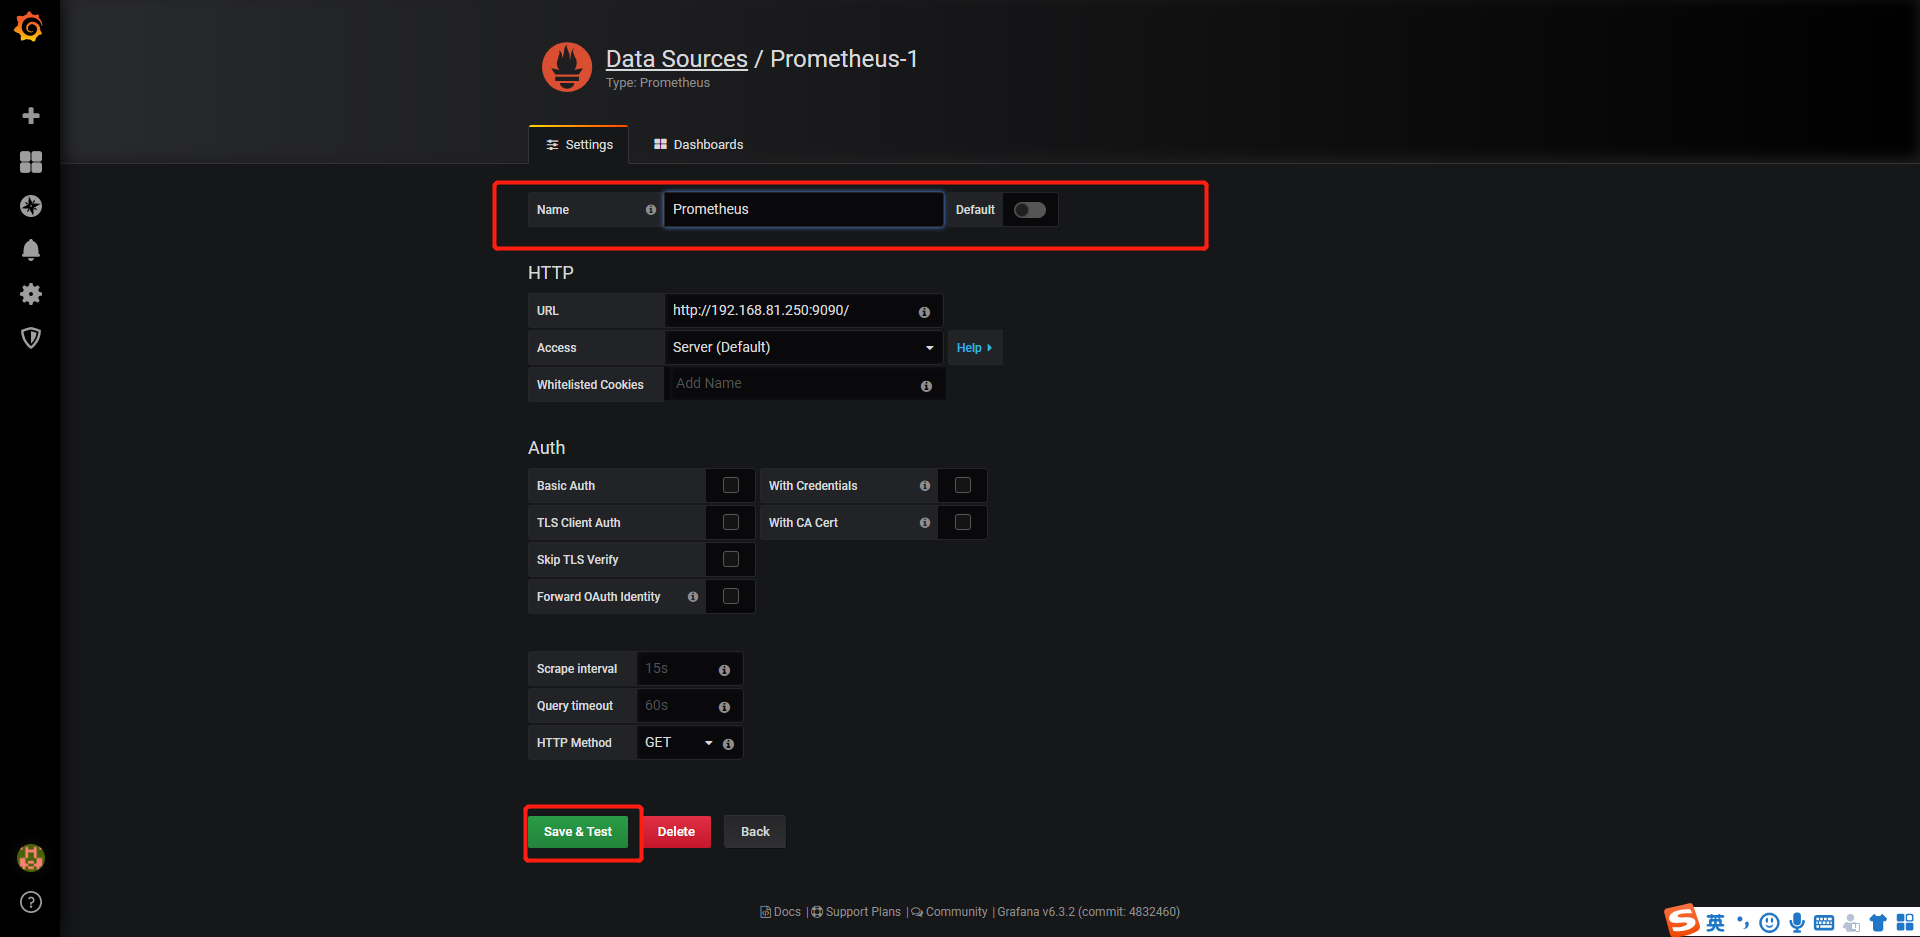Screen dimensions: 1920x937
Task: Click the shirt skin icon in IME toolbar
Action: pyautogui.click(x=1878, y=923)
